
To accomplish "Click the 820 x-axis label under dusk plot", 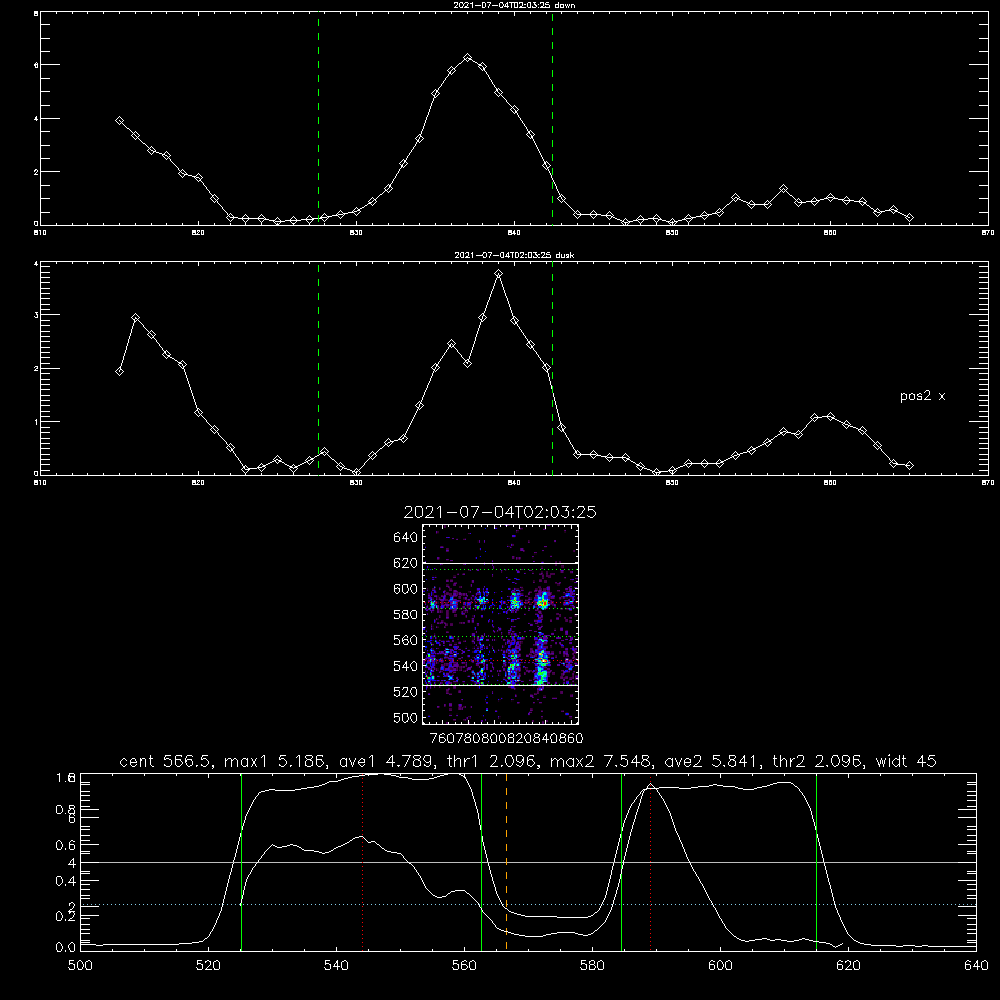I will tap(198, 483).
